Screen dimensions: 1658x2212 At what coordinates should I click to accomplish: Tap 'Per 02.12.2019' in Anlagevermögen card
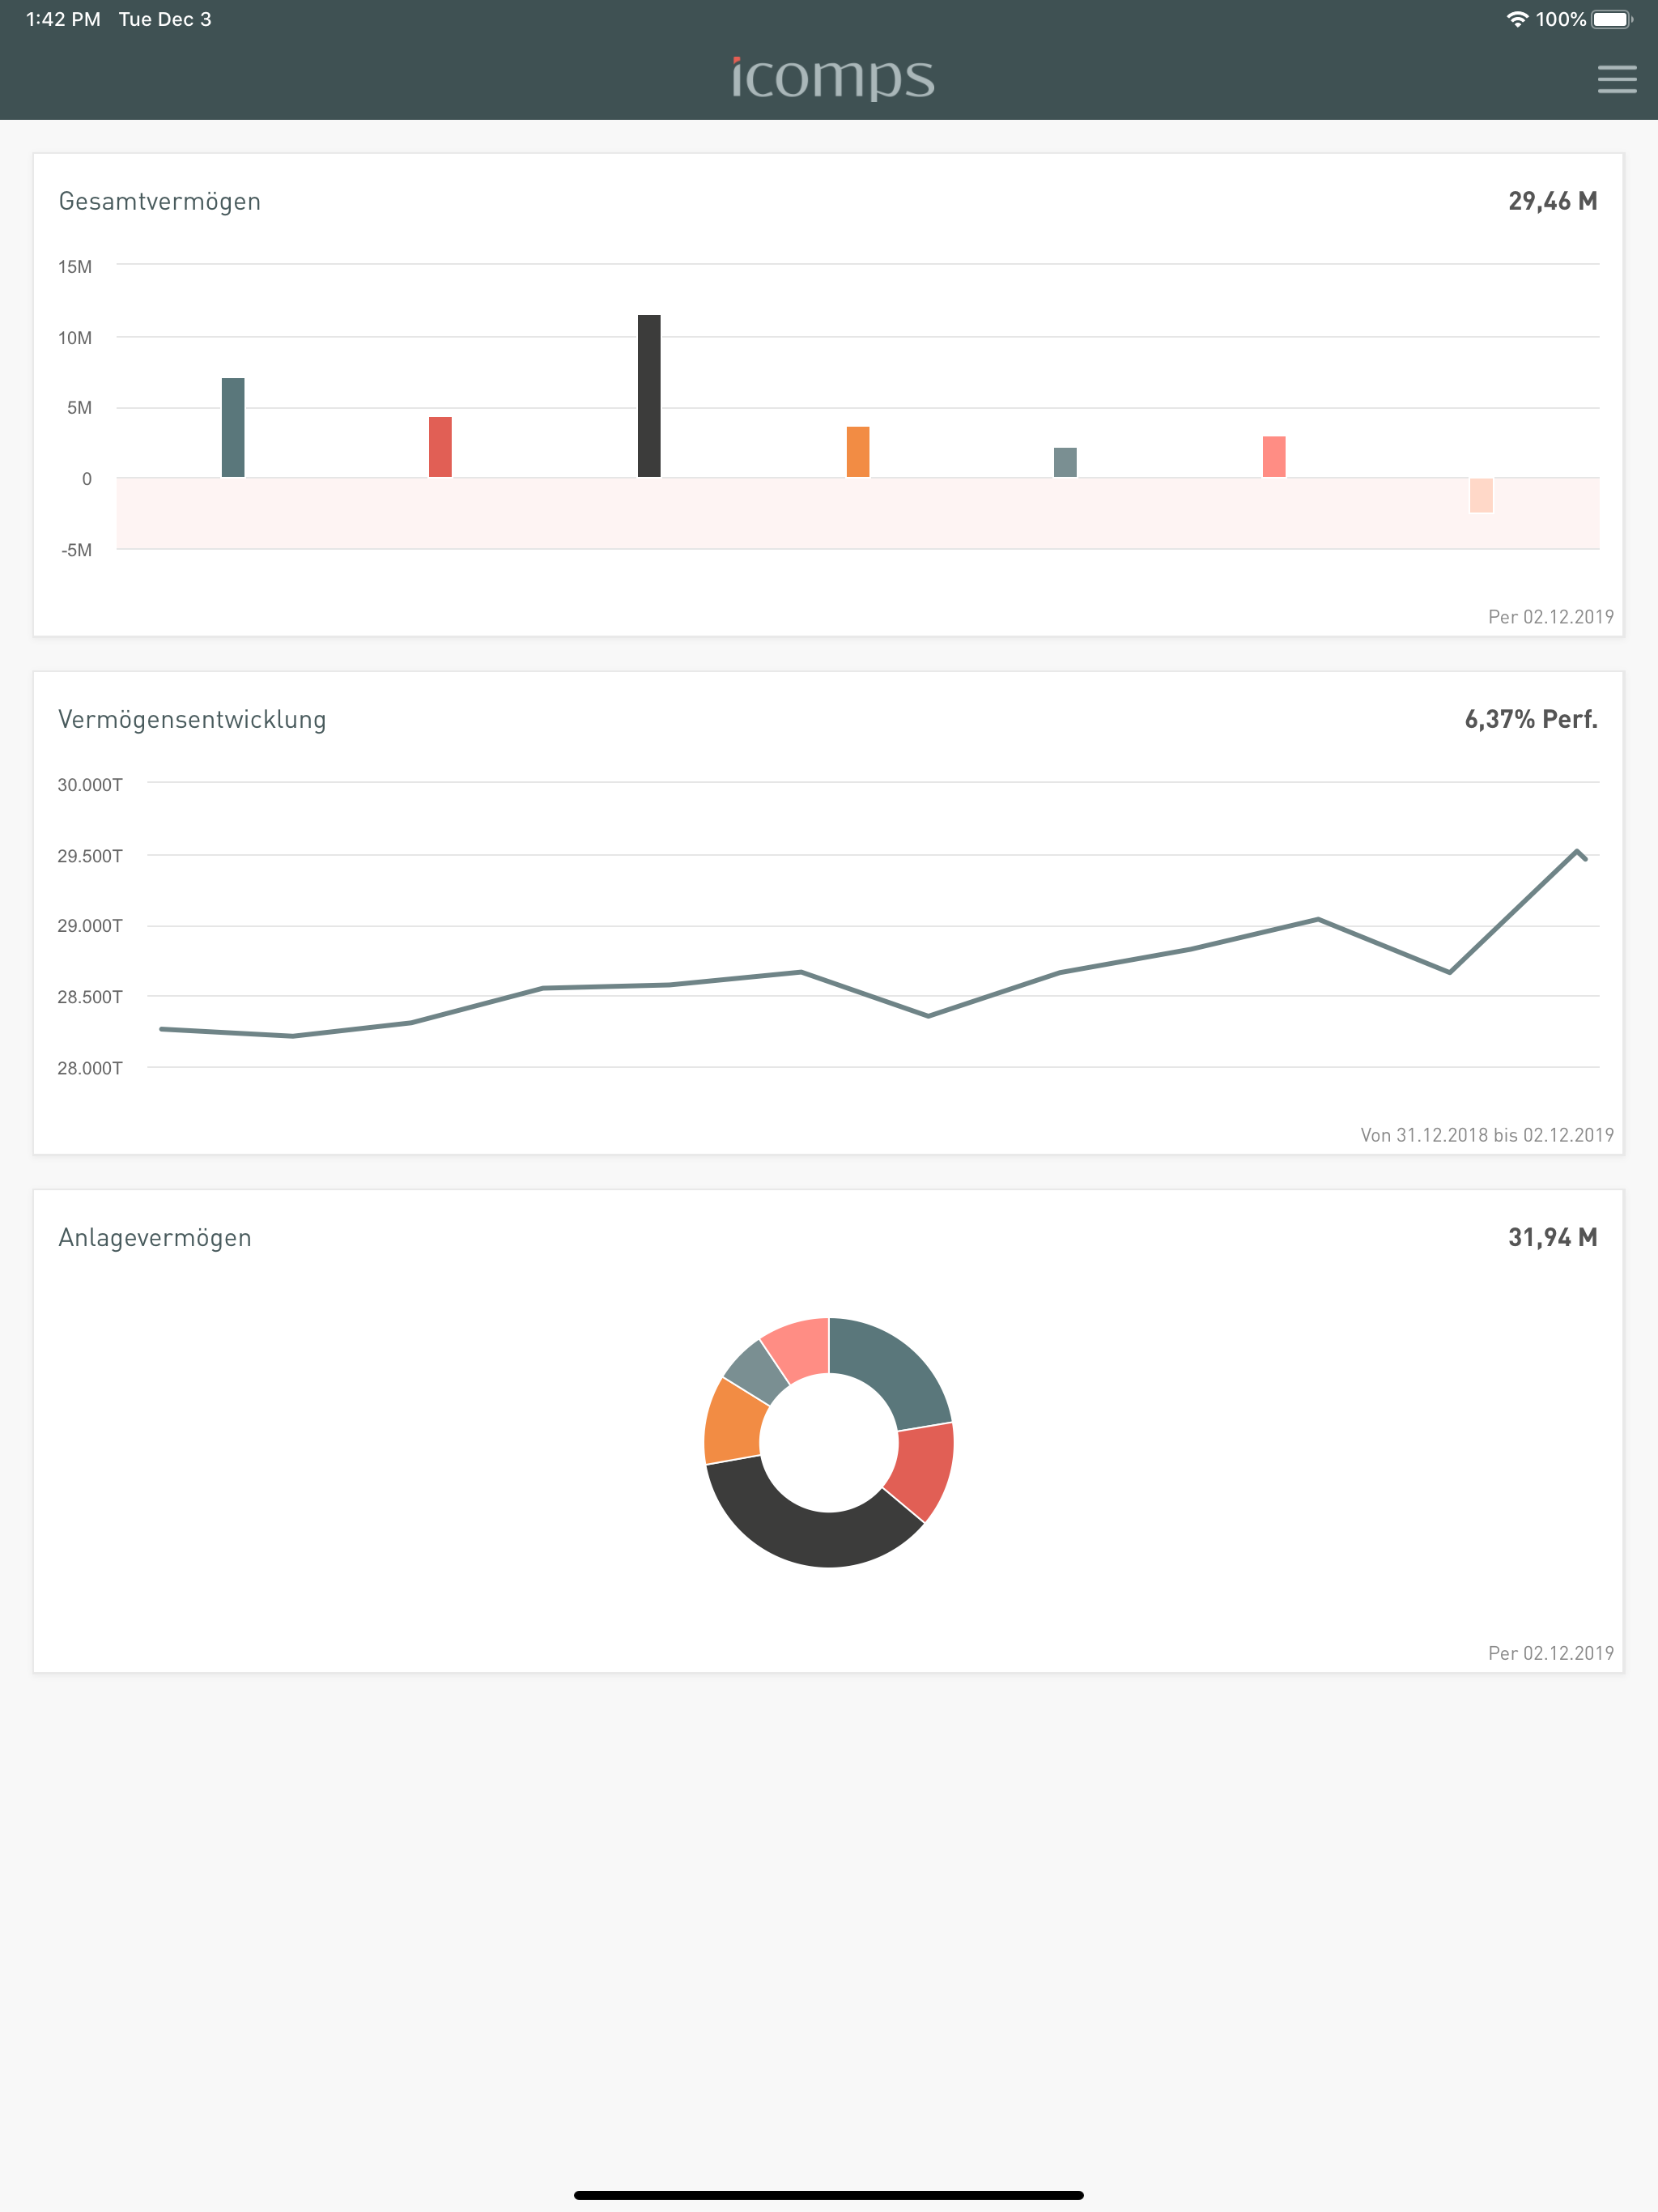click(x=1551, y=1653)
